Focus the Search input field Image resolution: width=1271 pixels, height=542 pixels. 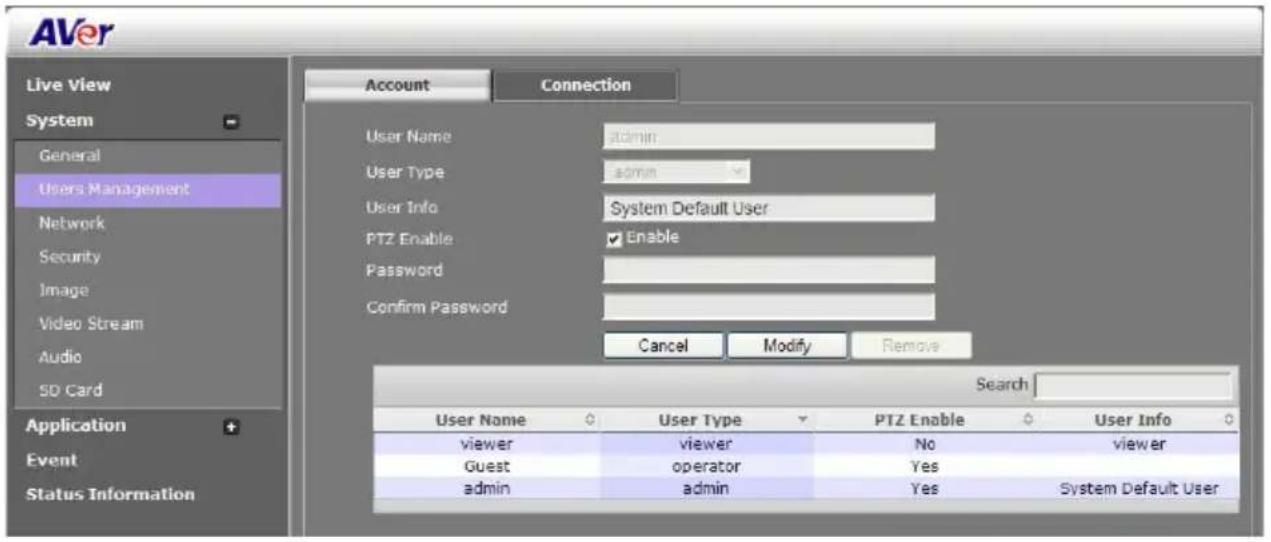1133,385
